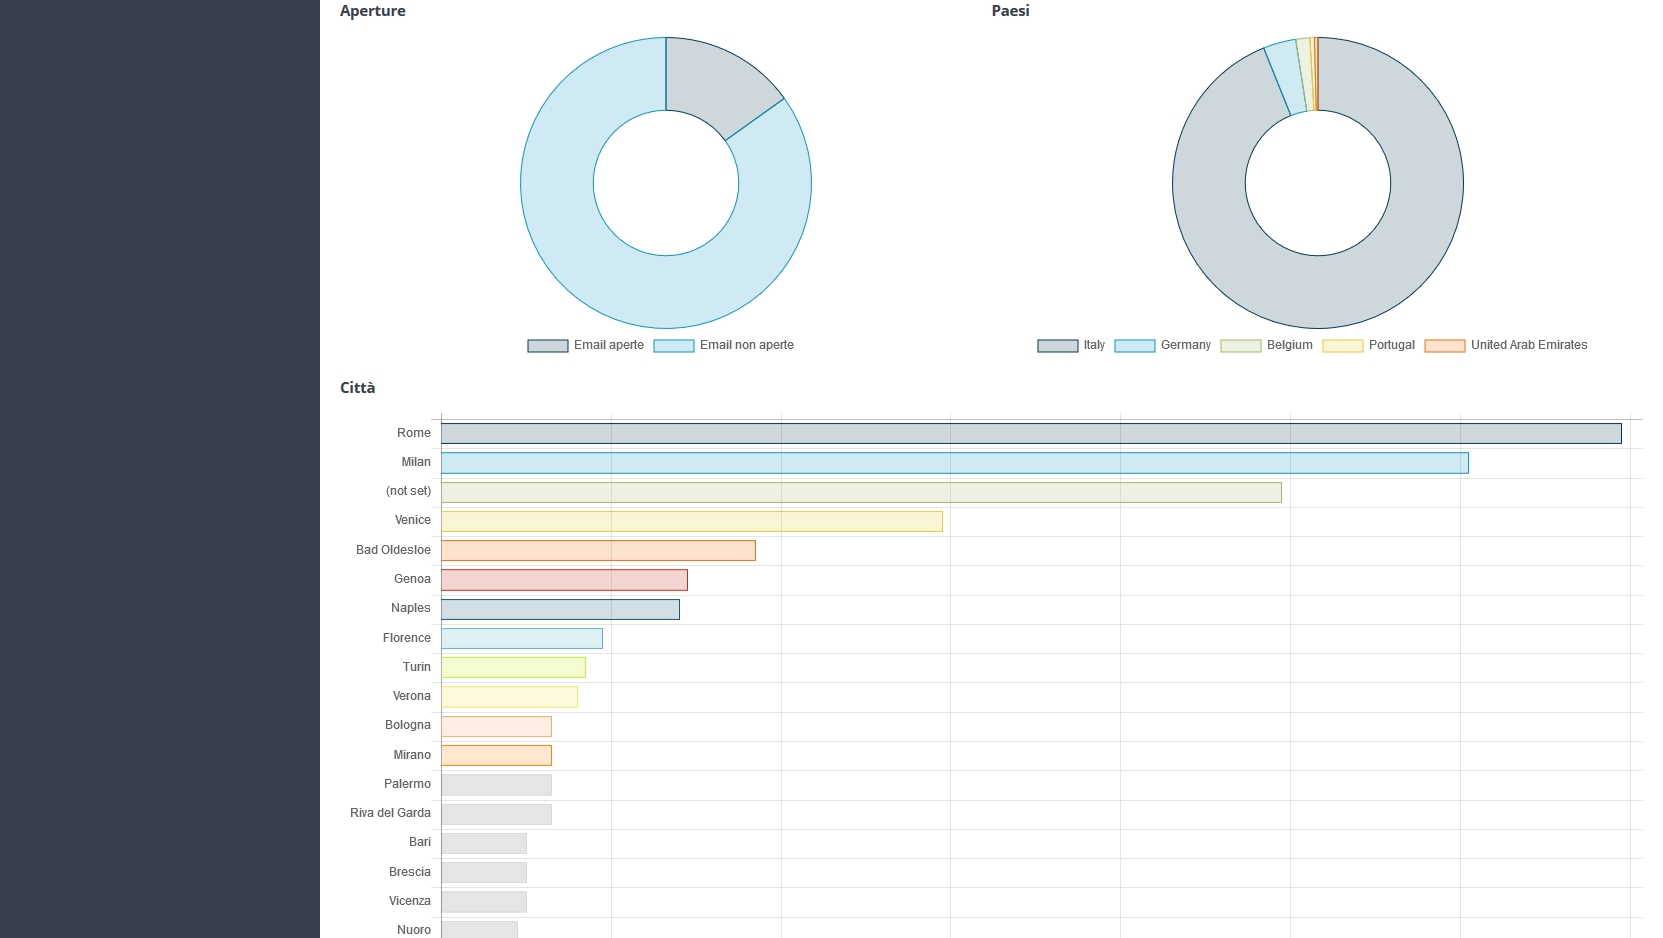Toggle the Email aperte legend swatch
1663x938 pixels.
click(x=547, y=346)
